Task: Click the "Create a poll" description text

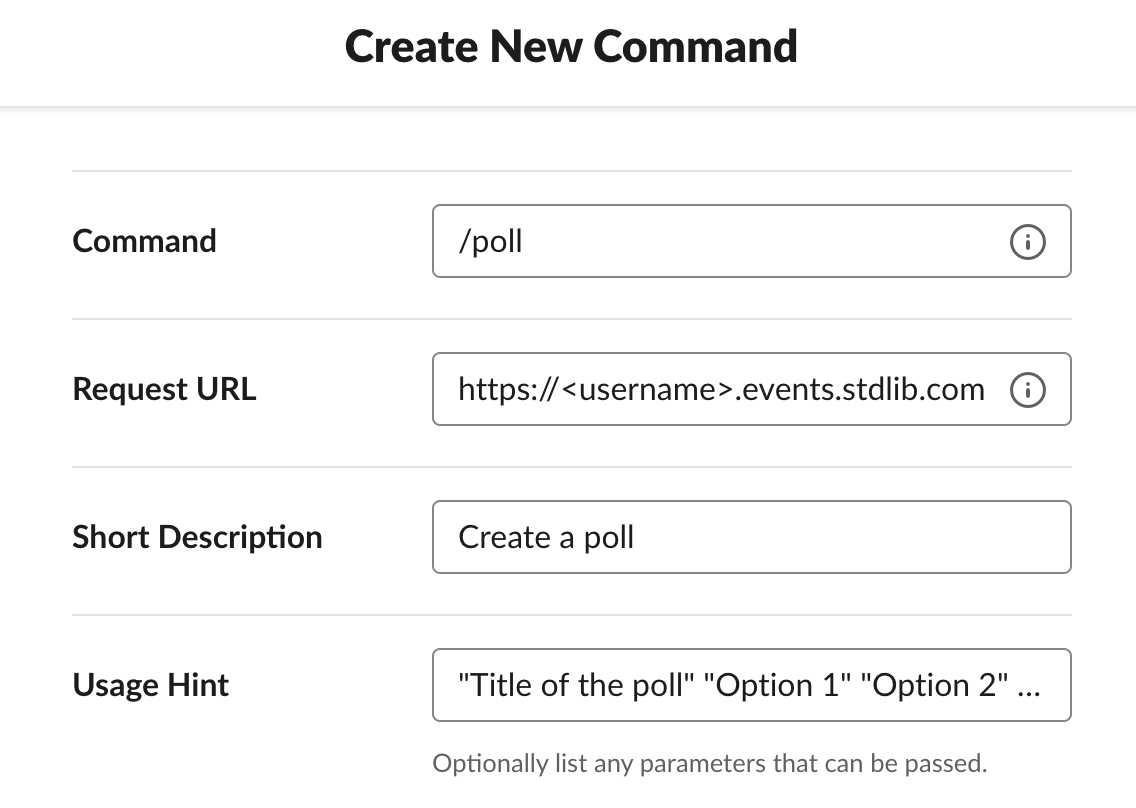Action: (546, 537)
